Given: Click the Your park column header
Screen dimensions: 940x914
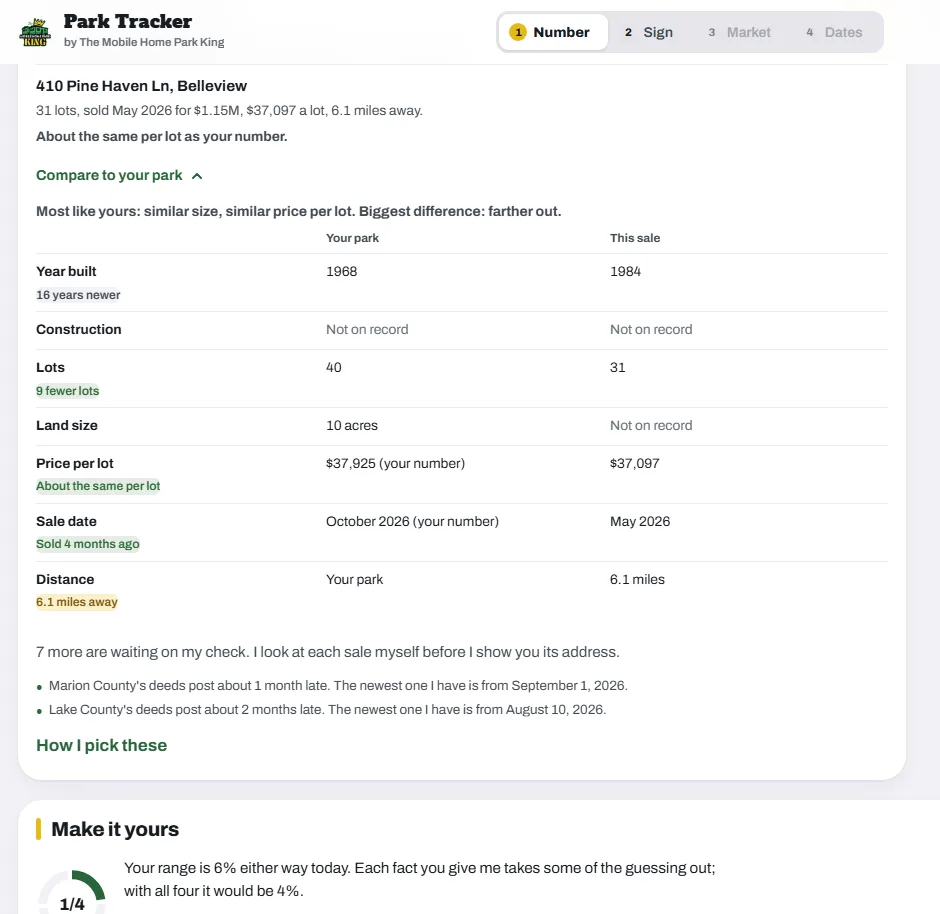Looking at the screenshot, I should [352, 238].
